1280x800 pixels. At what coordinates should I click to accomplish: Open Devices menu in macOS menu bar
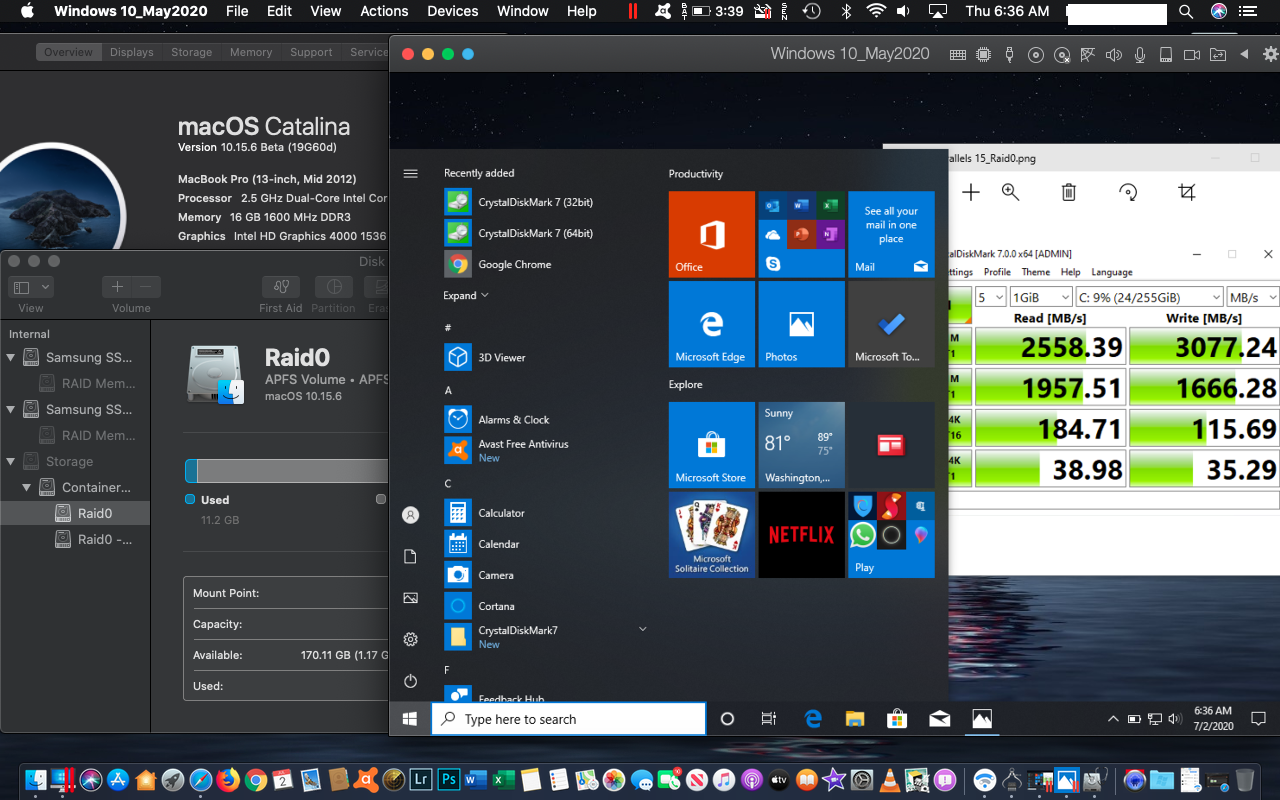(x=452, y=11)
